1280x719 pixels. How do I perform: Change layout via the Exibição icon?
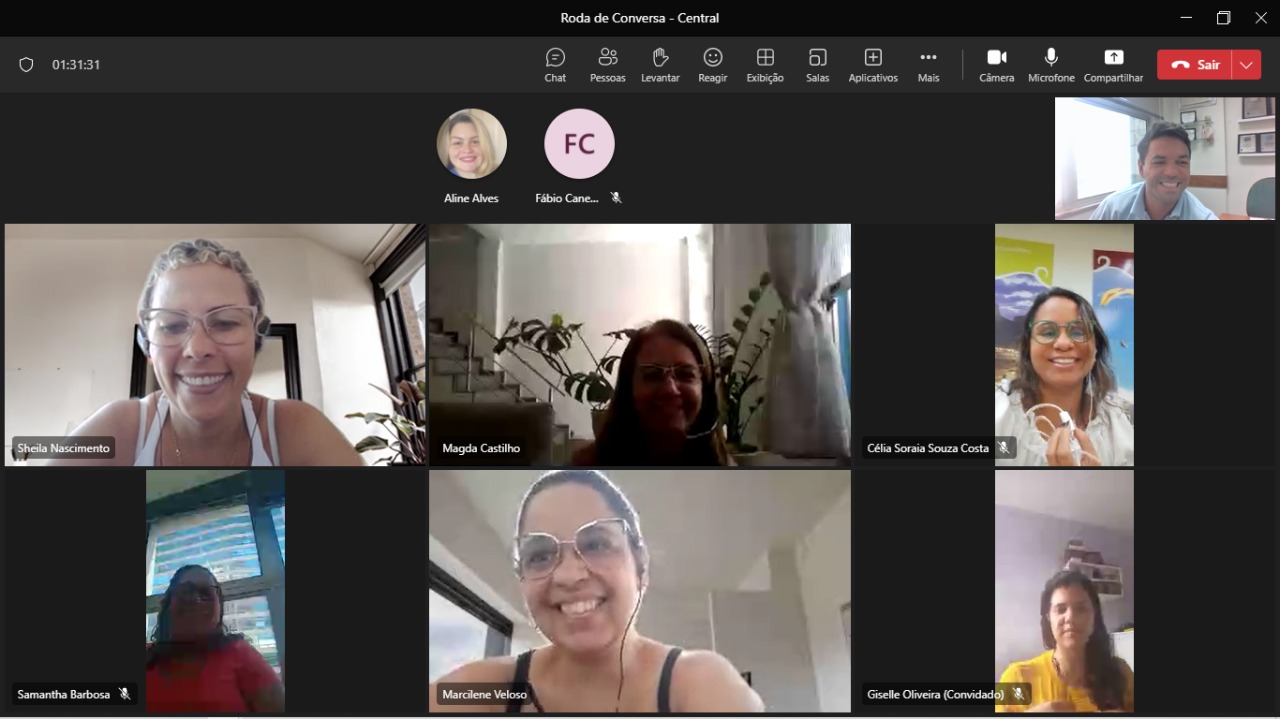(x=765, y=64)
